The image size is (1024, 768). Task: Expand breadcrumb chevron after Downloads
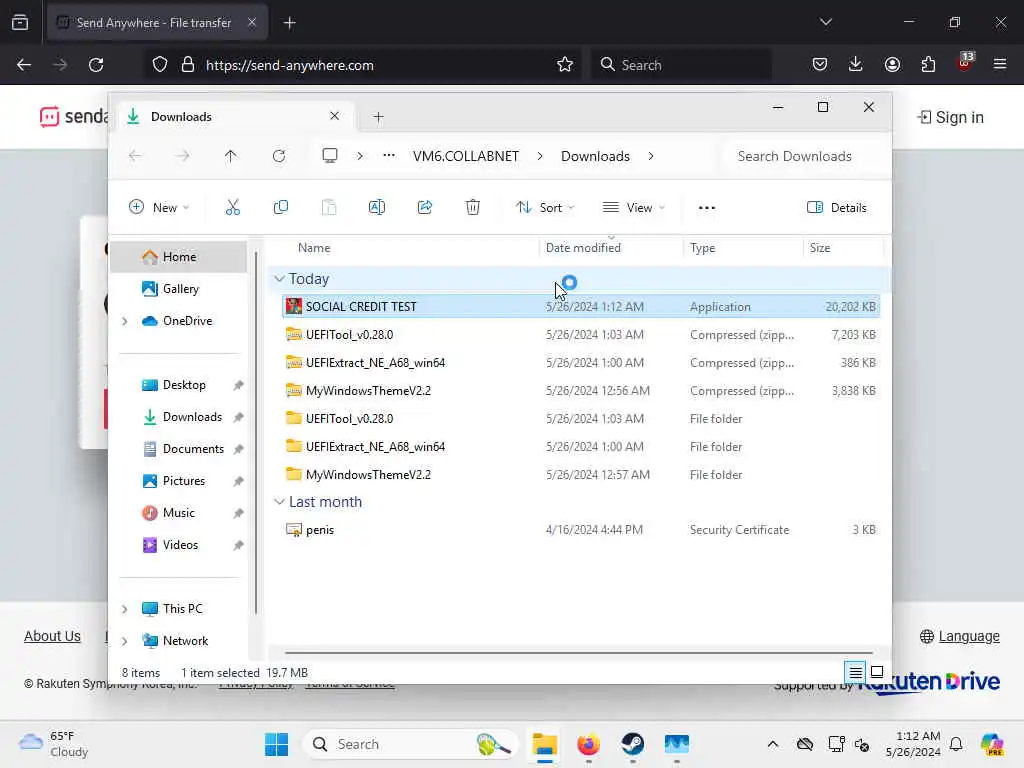point(651,156)
